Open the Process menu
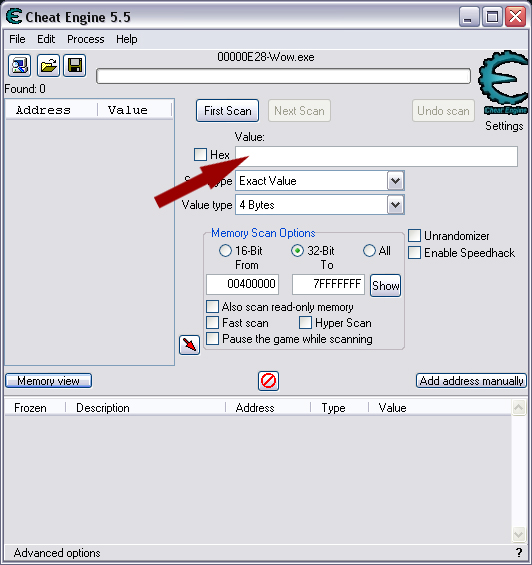The height and width of the screenshot is (565, 532). click(x=86, y=39)
